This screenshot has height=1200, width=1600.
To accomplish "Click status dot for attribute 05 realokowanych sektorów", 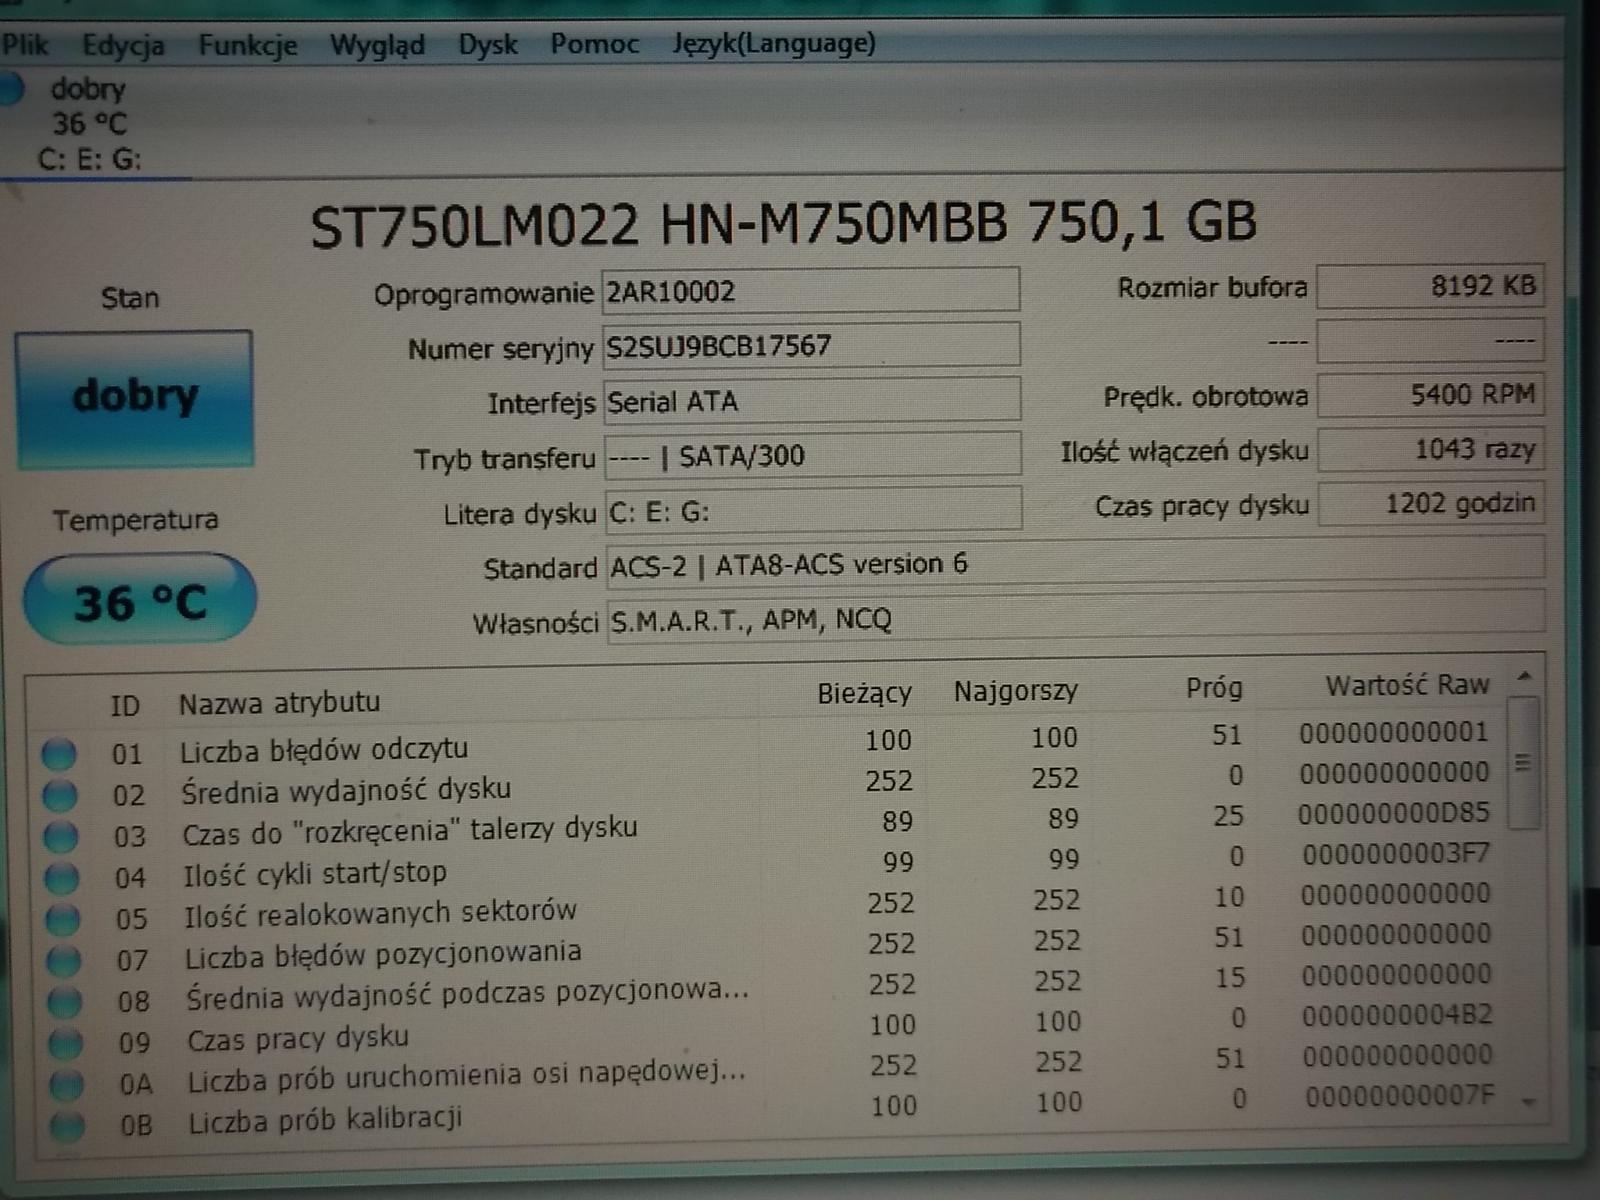I will pos(63,919).
